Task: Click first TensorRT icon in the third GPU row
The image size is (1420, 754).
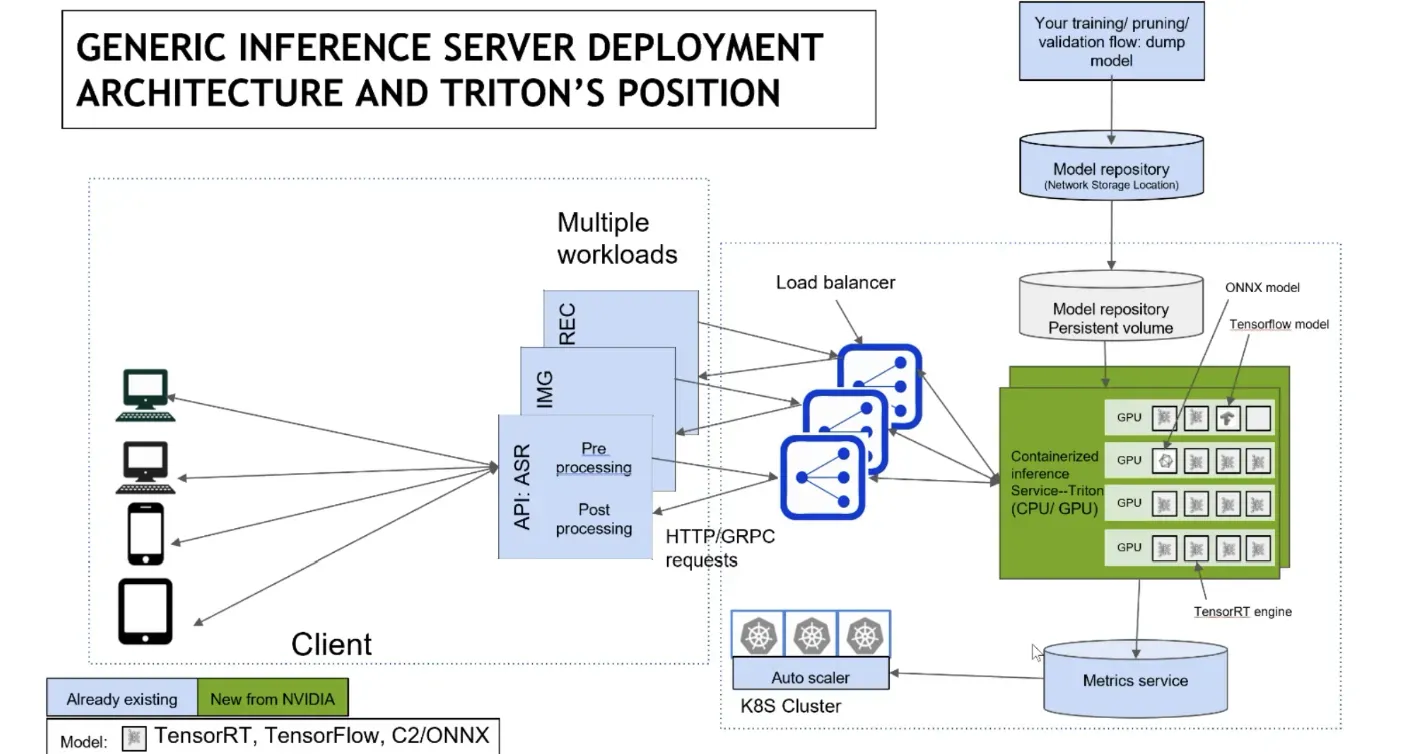Action: pyautogui.click(x=1165, y=504)
